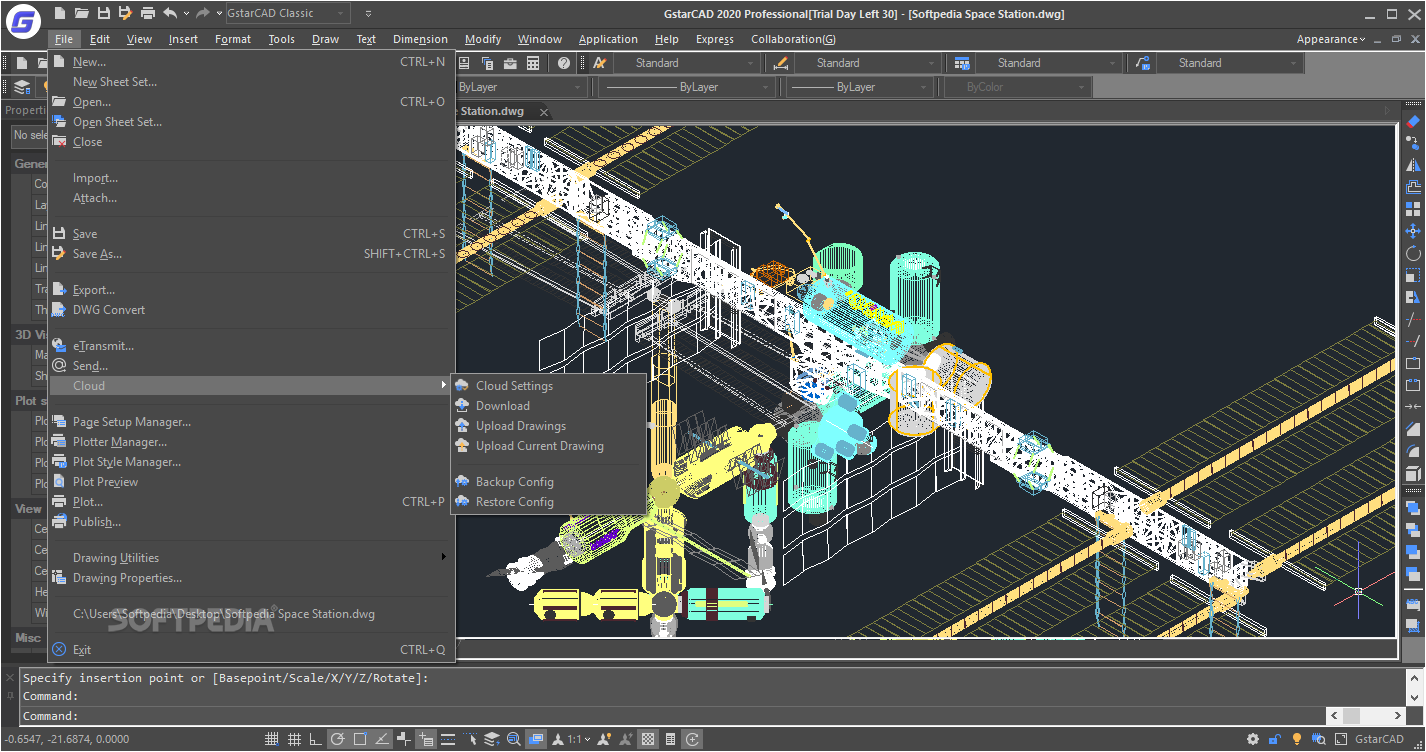Click the coordinates readout in status bar
1426x752 pixels.
pos(66,739)
